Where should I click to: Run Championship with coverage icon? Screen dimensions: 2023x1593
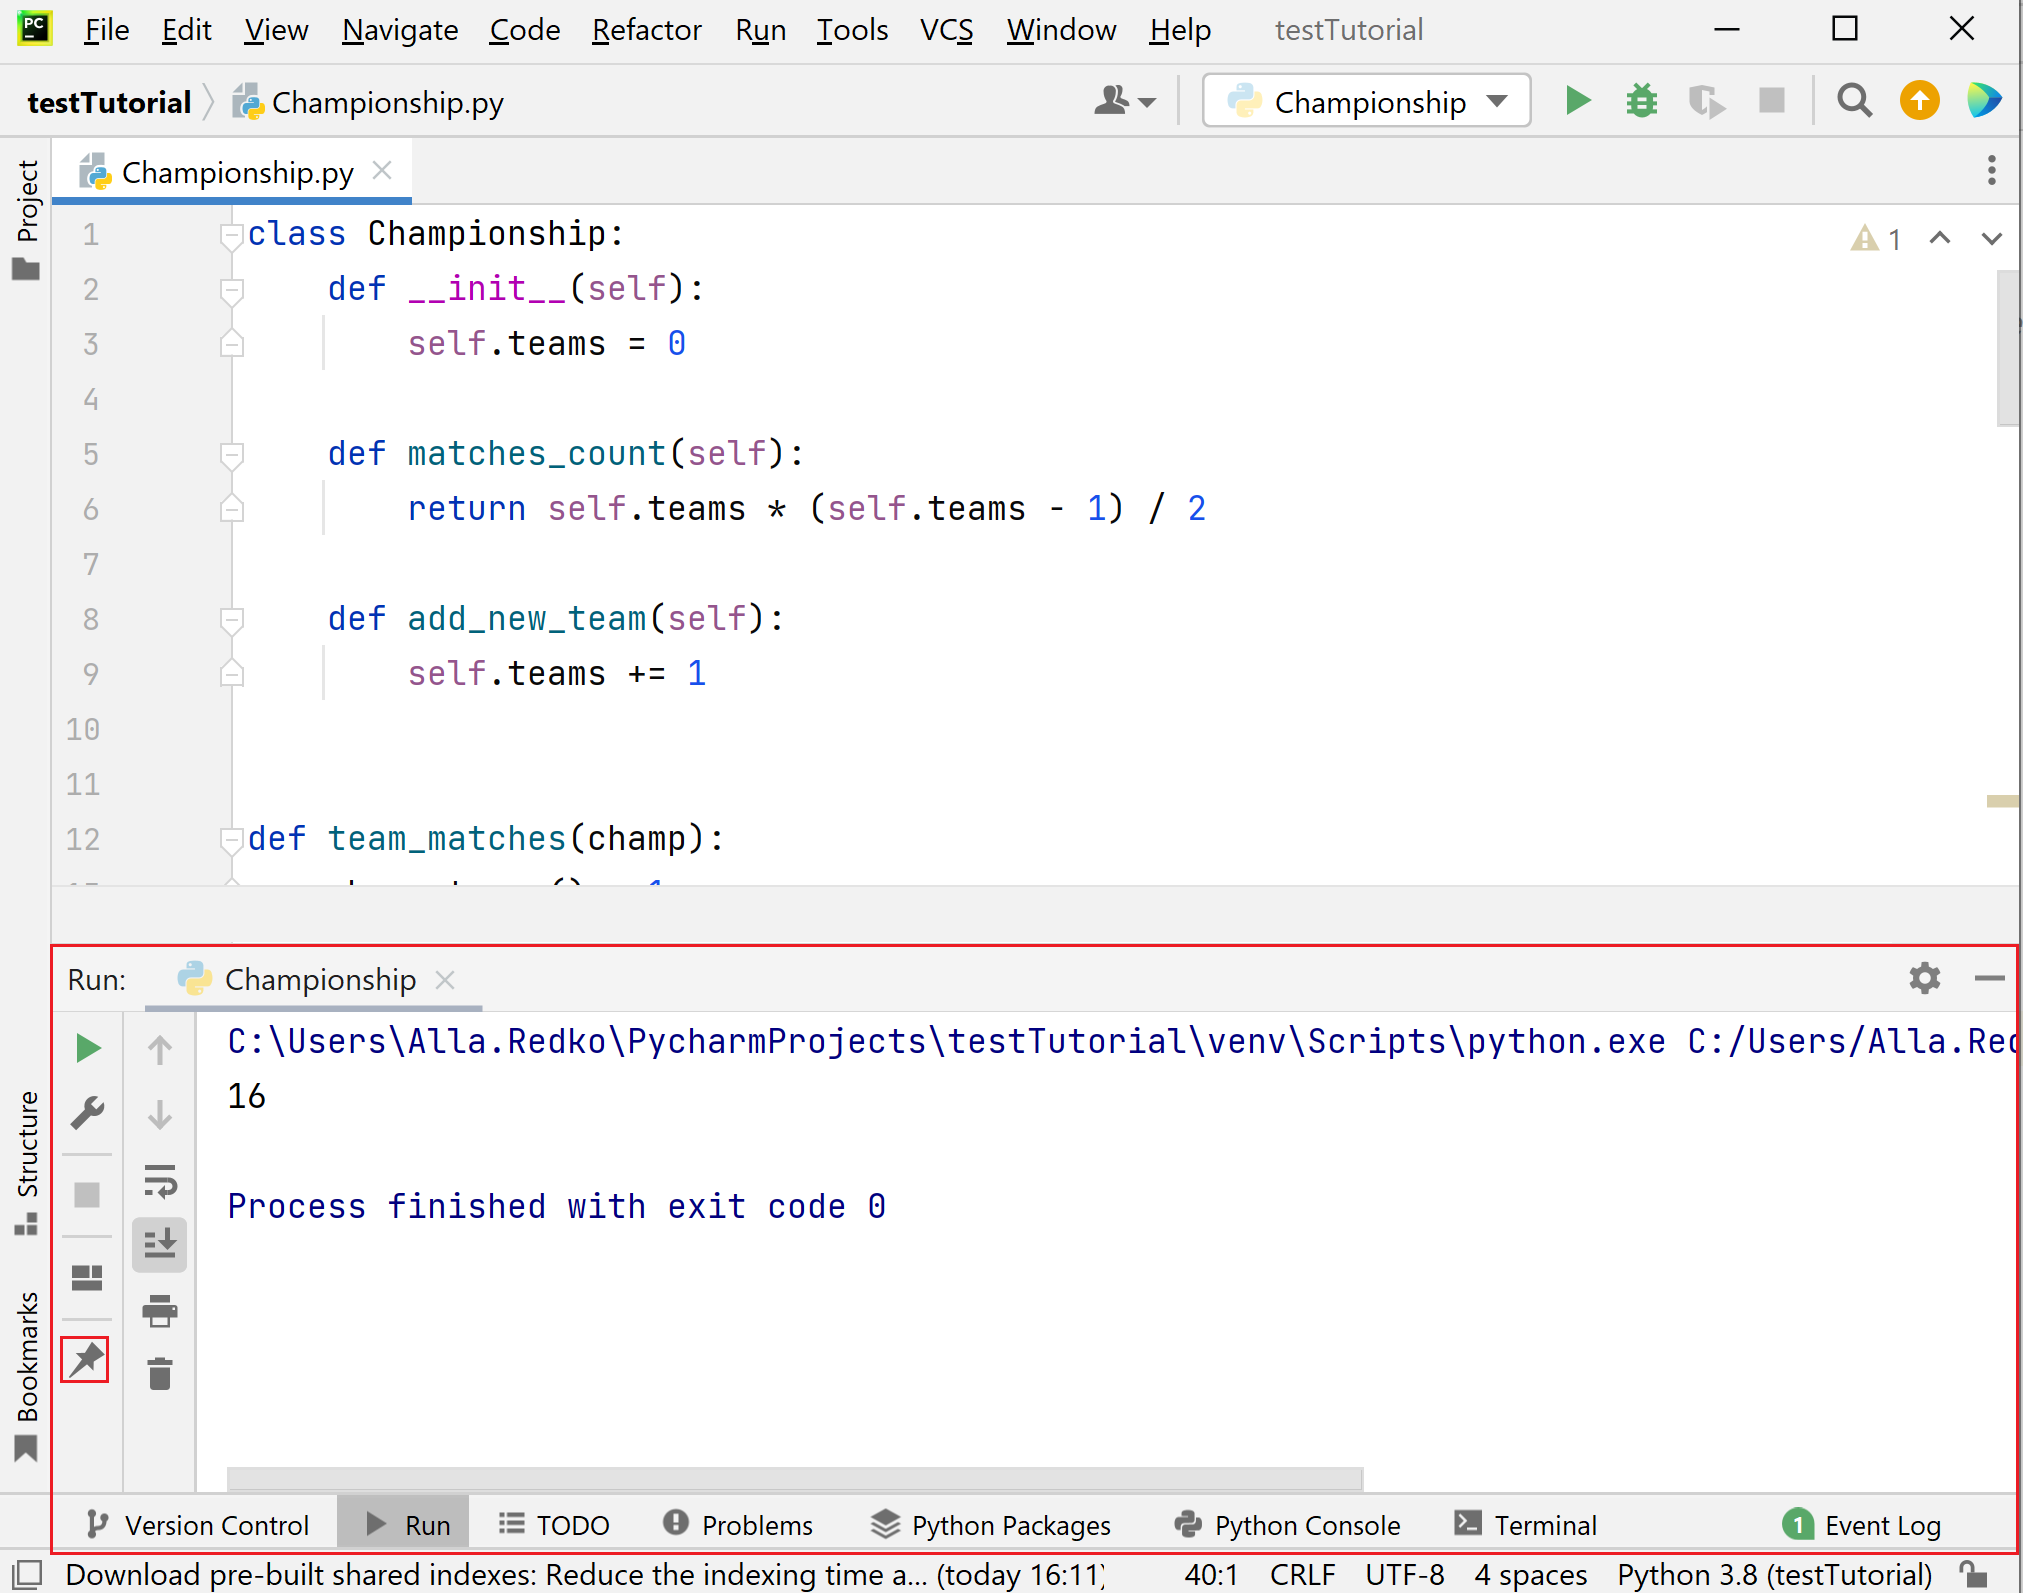click(x=1706, y=101)
